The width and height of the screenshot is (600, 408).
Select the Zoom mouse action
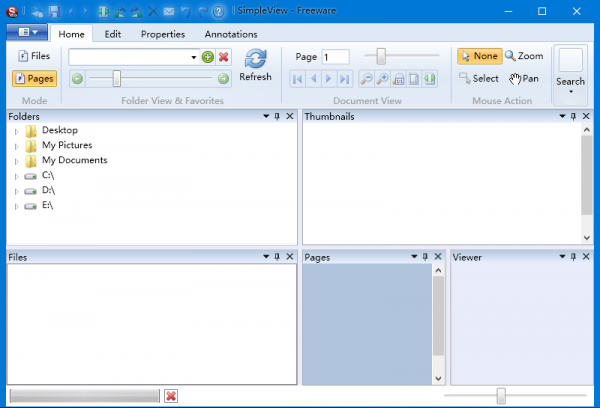click(524, 56)
